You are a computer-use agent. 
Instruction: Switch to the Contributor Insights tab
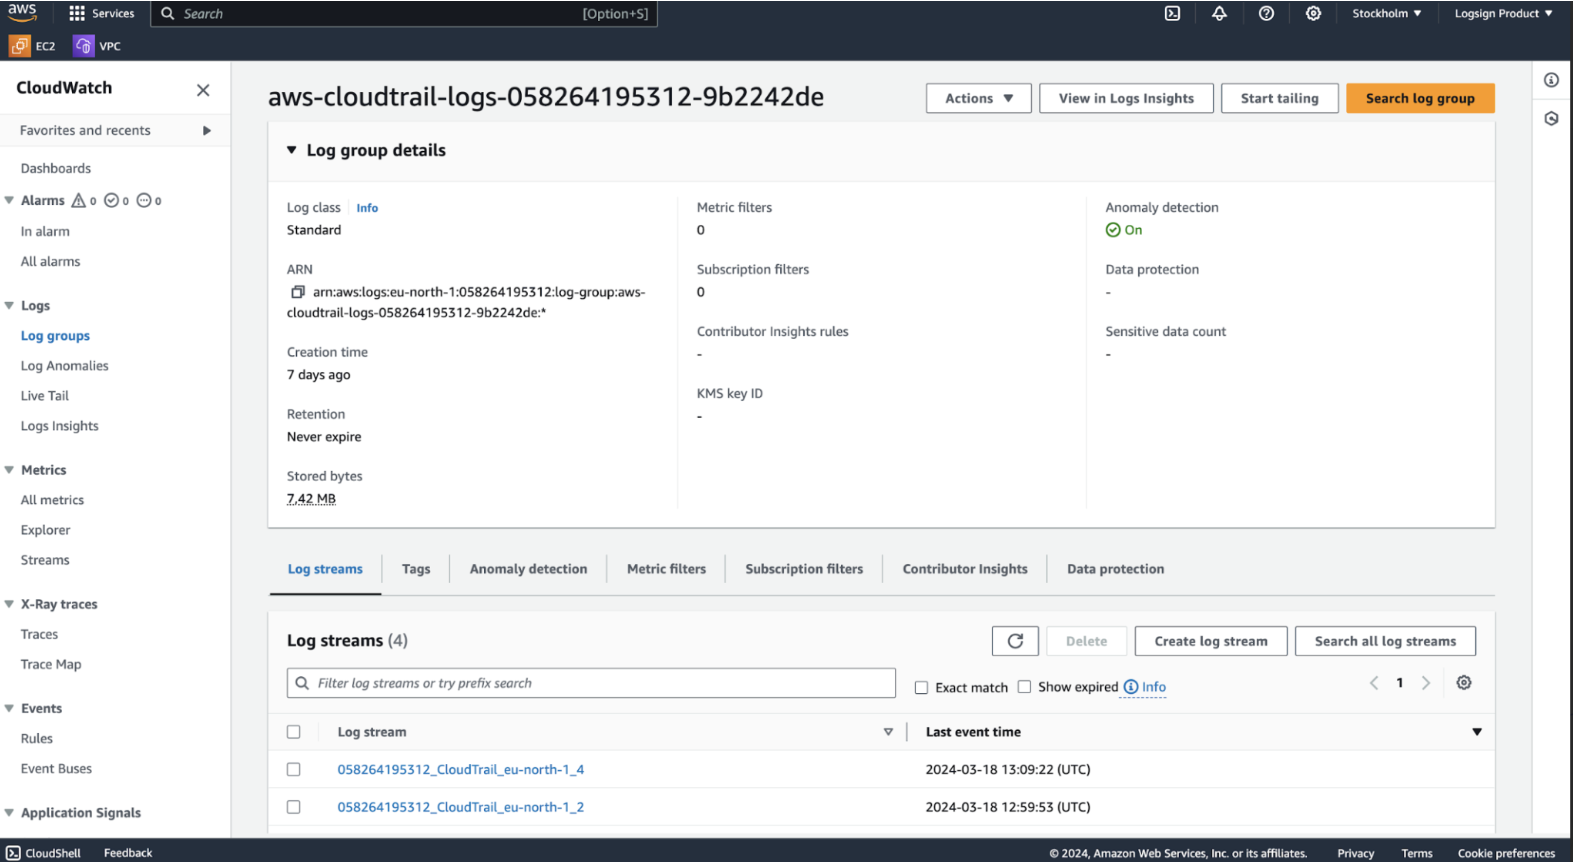point(965,569)
